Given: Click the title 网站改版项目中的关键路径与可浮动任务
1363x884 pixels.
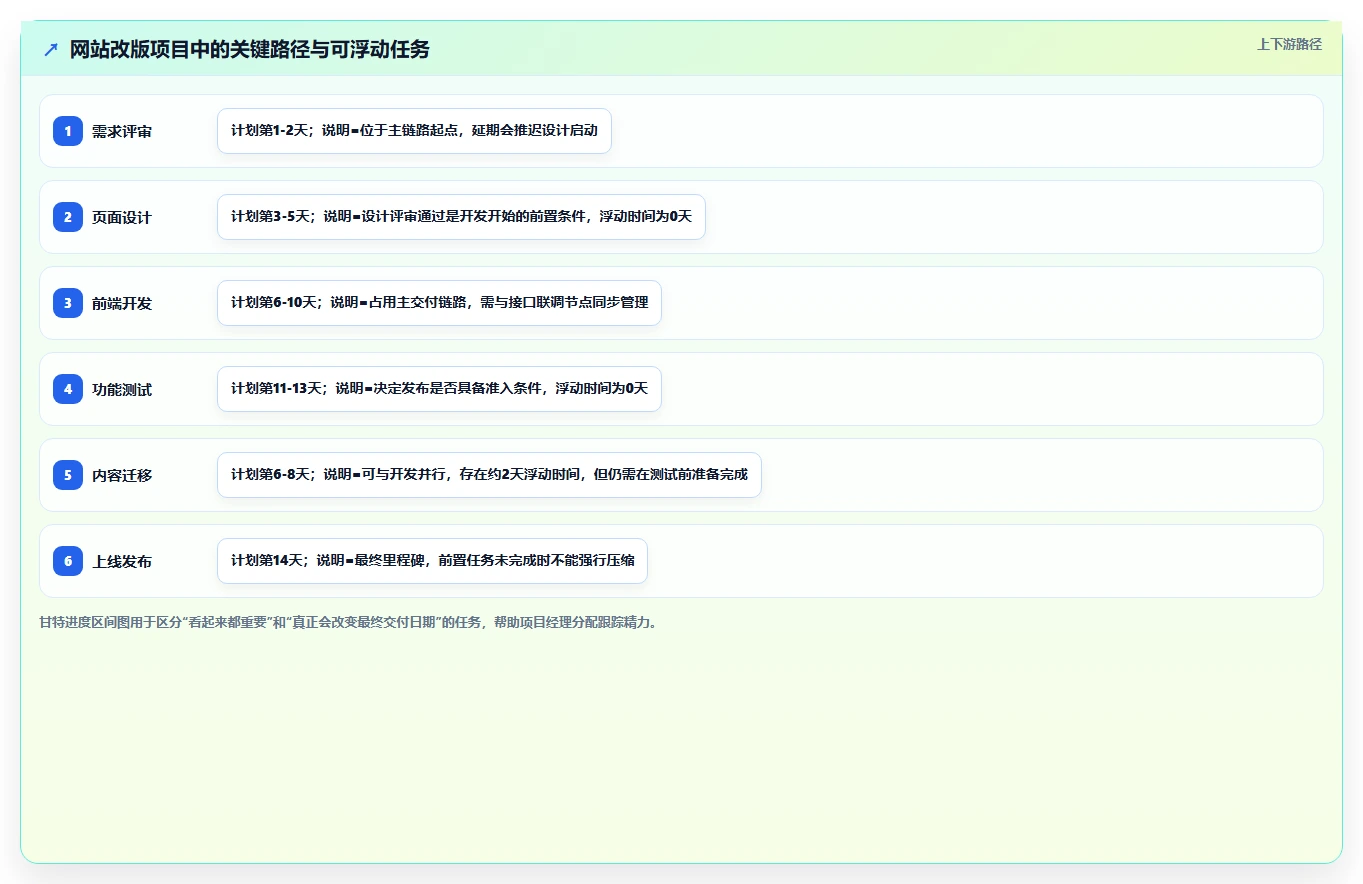Looking at the screenshot, I should 250,49.
